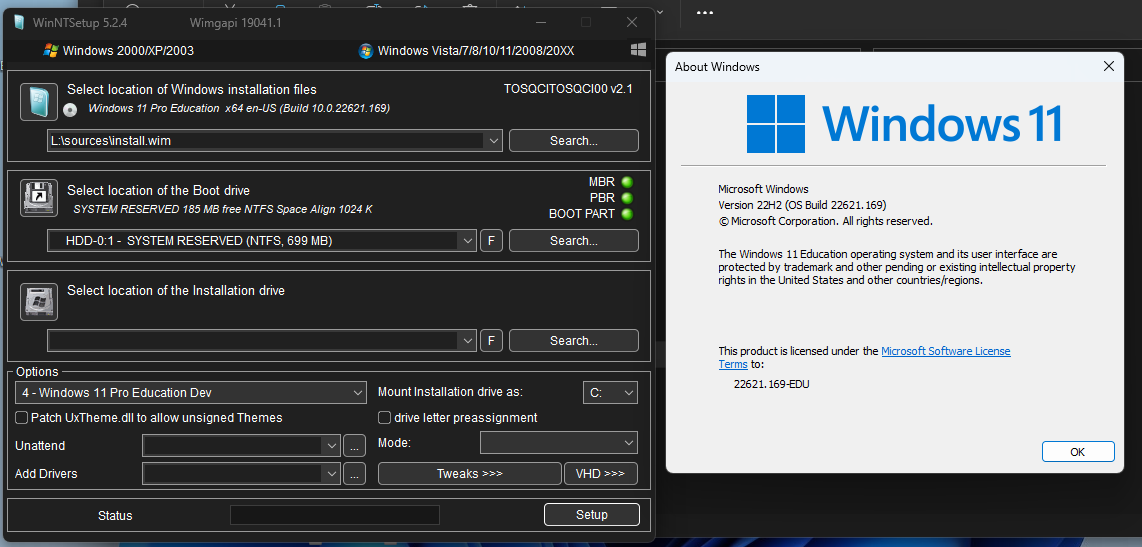
Task: Click the SYSTEM RESERVED 185 MB free info text
Action: (x=224, y=209)
